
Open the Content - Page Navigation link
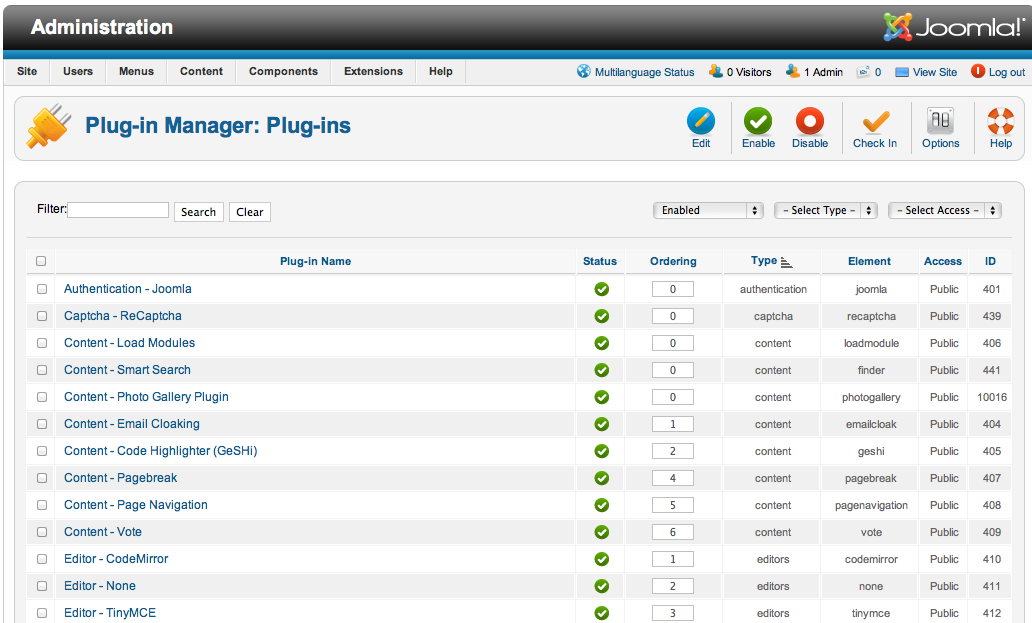coord(136,505)
